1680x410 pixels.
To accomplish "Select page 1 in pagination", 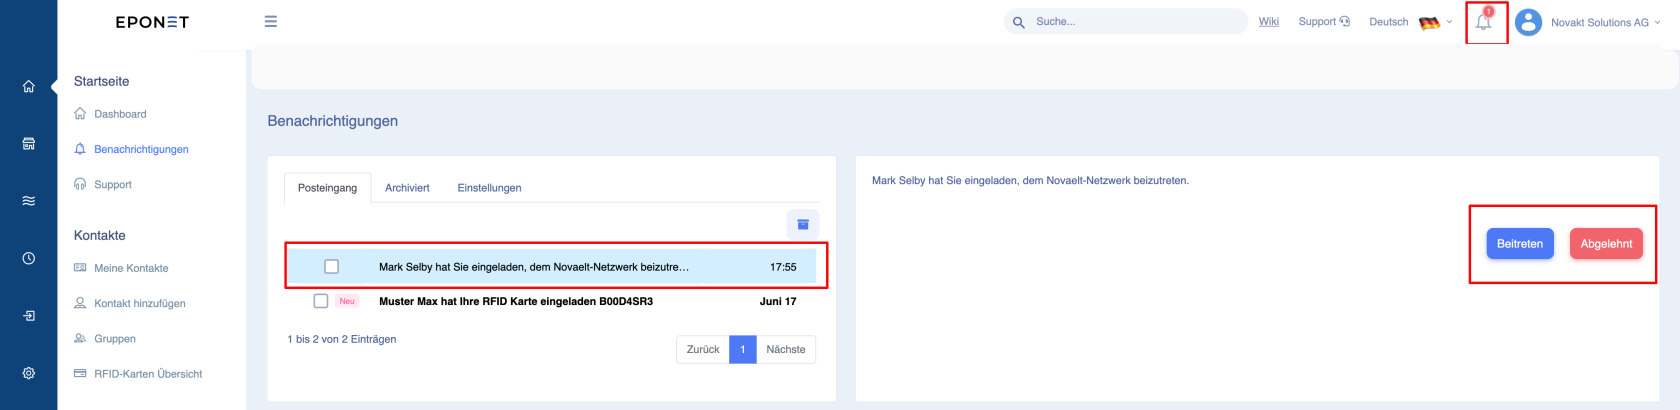I will [743, 349].
